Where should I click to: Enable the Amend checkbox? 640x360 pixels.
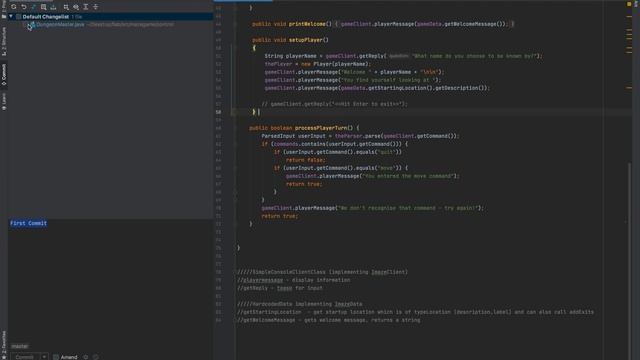[x=56, y=357]
